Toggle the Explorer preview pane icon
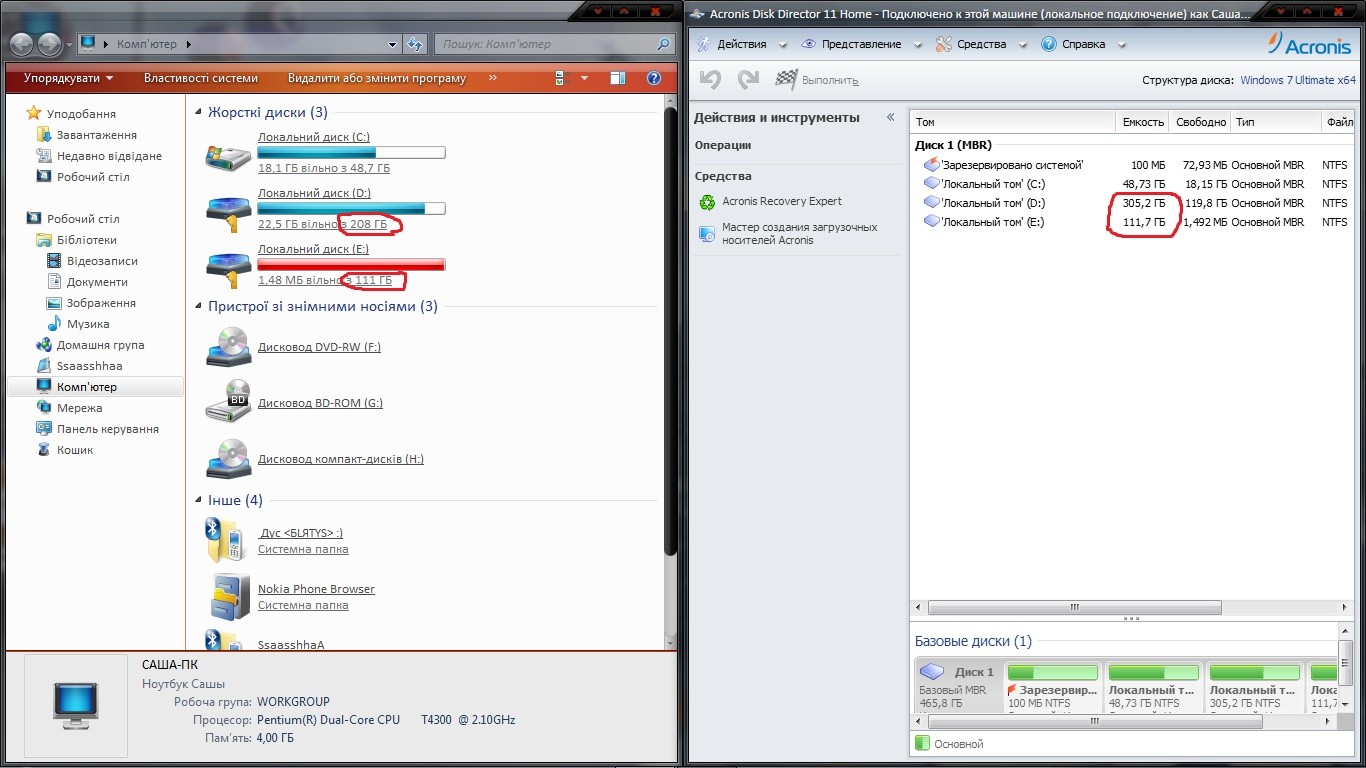1366x768 pixels. [618, 78]
